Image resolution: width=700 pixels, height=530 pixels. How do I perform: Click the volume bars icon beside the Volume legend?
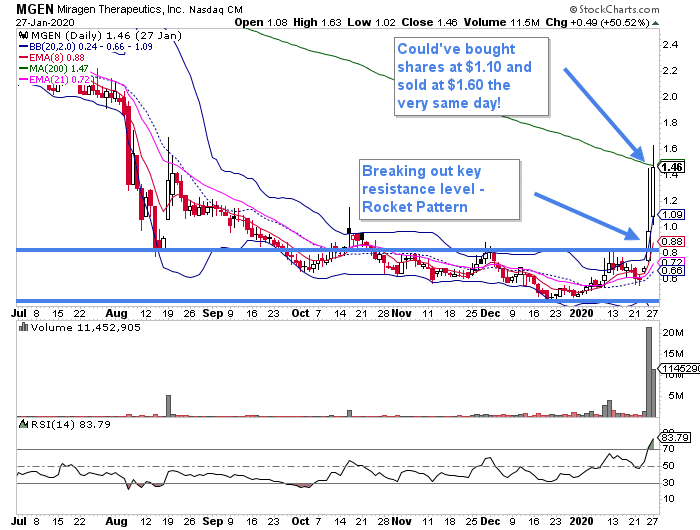[23, 327]
